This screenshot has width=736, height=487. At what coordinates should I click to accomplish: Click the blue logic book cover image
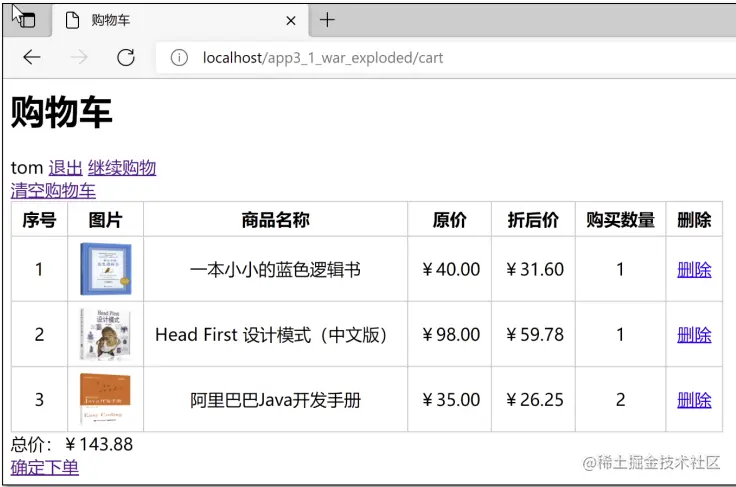coord(105,269)
